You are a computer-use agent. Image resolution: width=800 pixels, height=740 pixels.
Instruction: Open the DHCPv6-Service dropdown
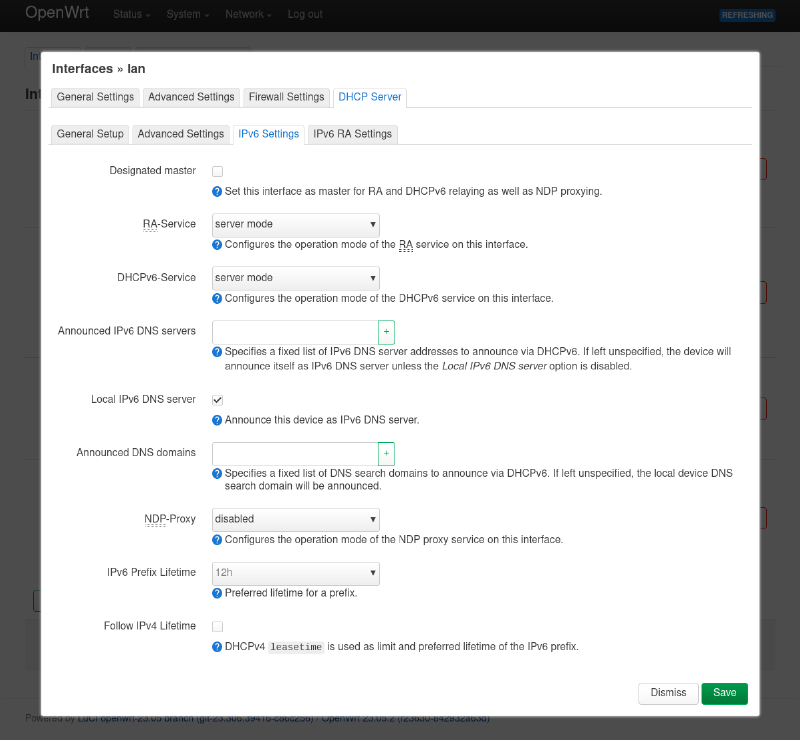295,278
